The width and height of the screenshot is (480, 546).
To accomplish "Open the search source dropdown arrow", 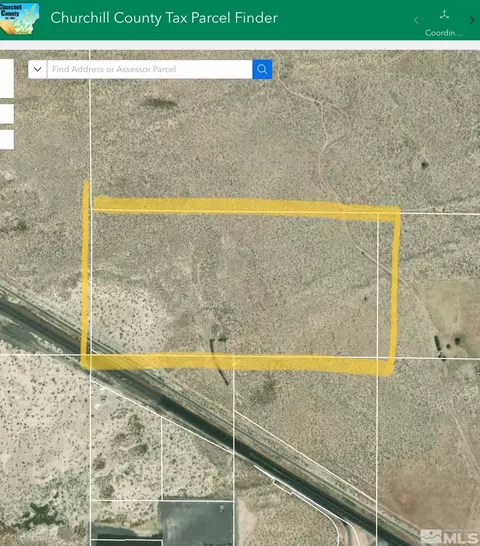I will (x=38, y=69).
